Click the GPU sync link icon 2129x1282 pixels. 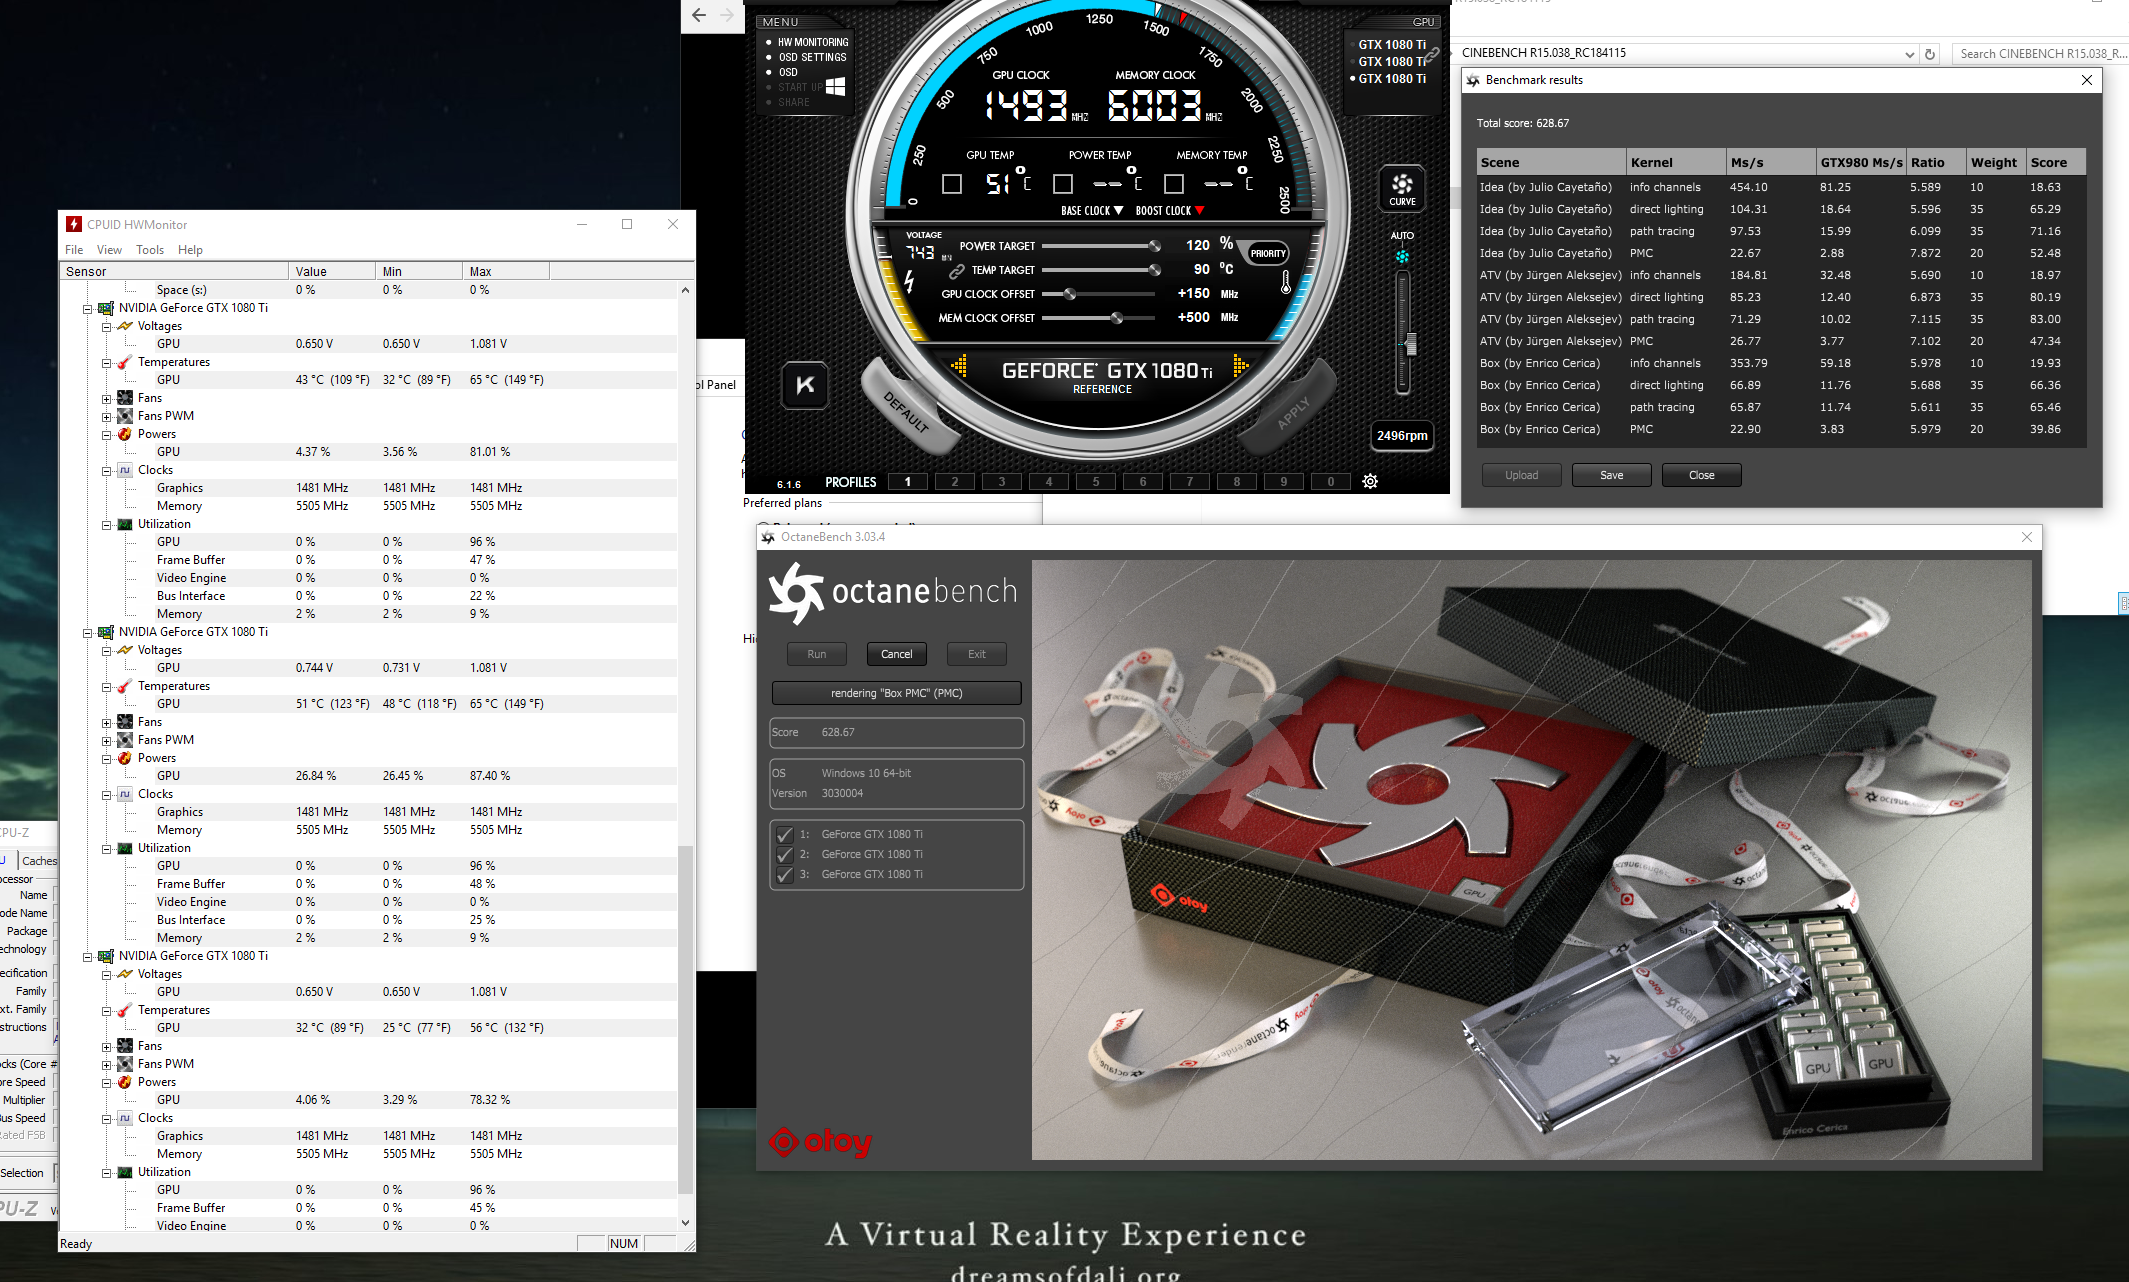point(1433,54)
